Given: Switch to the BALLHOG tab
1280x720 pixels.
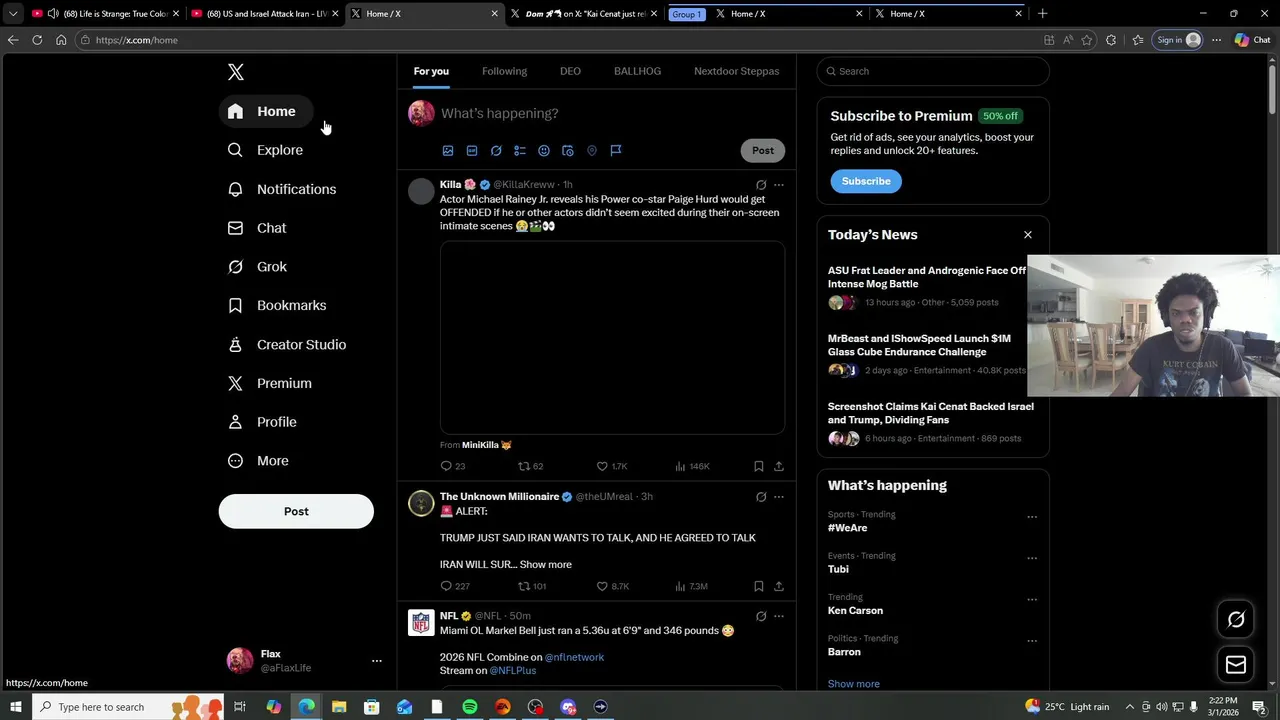Looking at the screenshot, I should click(x=637, y=71).
